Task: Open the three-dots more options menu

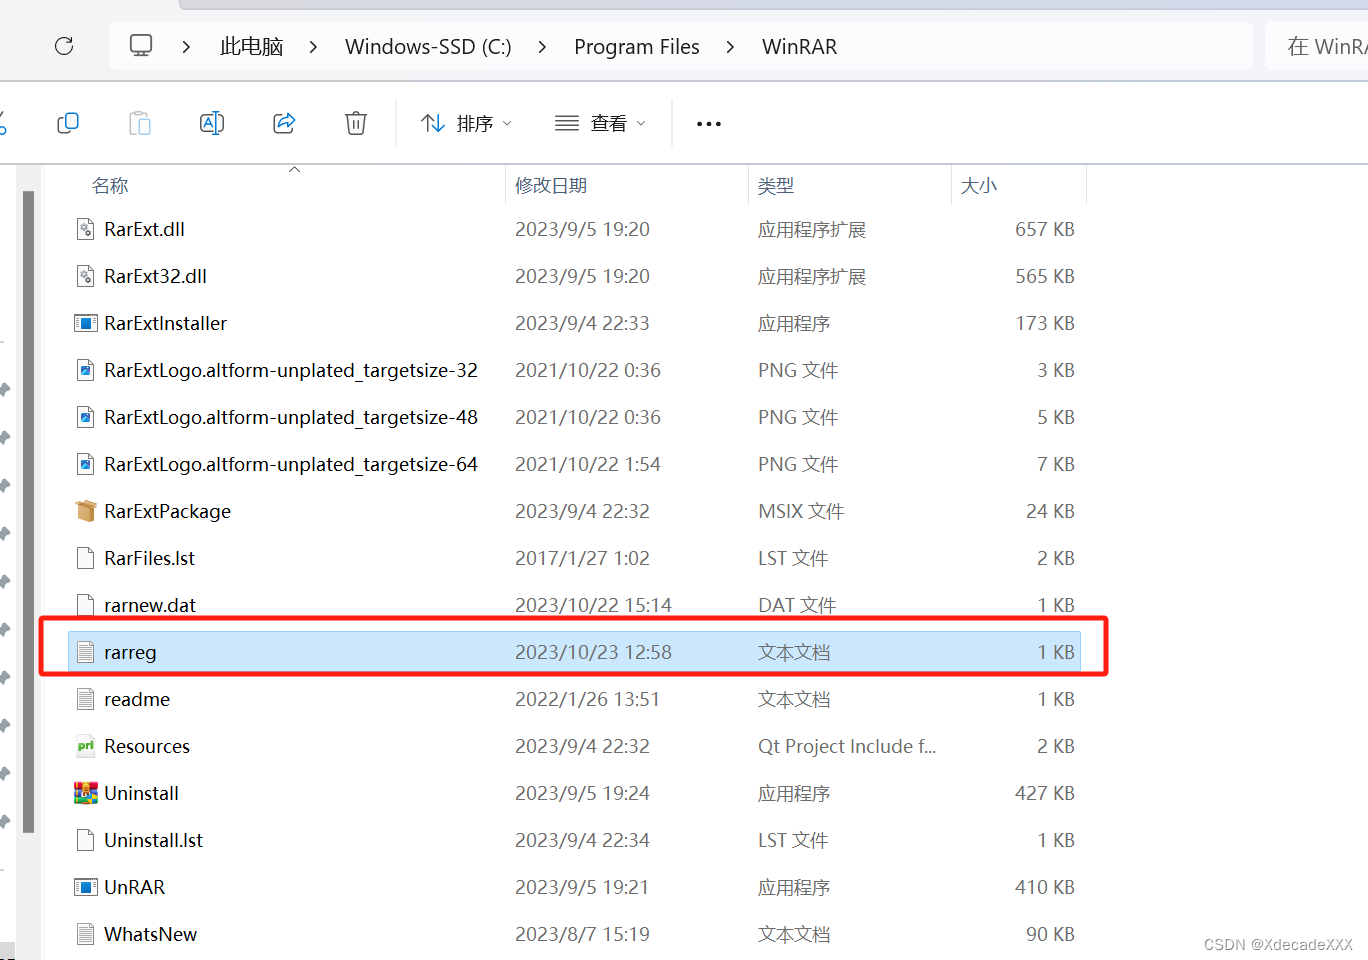Action: coord(709,124)
